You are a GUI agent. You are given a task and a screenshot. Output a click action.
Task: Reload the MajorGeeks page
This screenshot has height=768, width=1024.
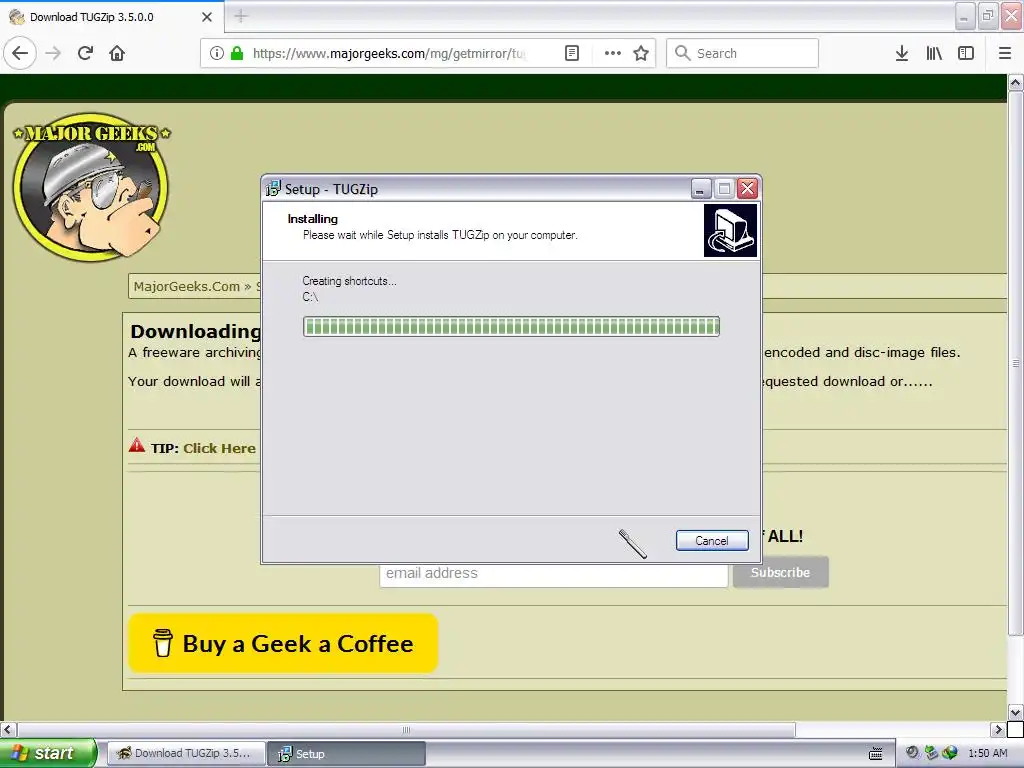(x=85, y=53)
